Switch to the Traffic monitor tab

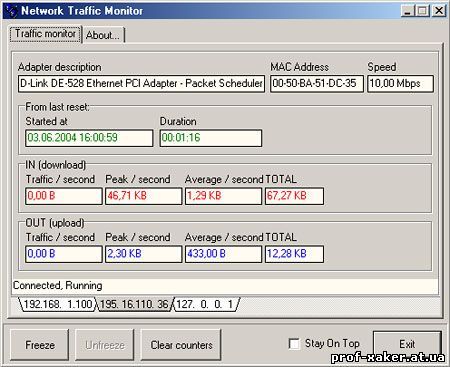45,34
